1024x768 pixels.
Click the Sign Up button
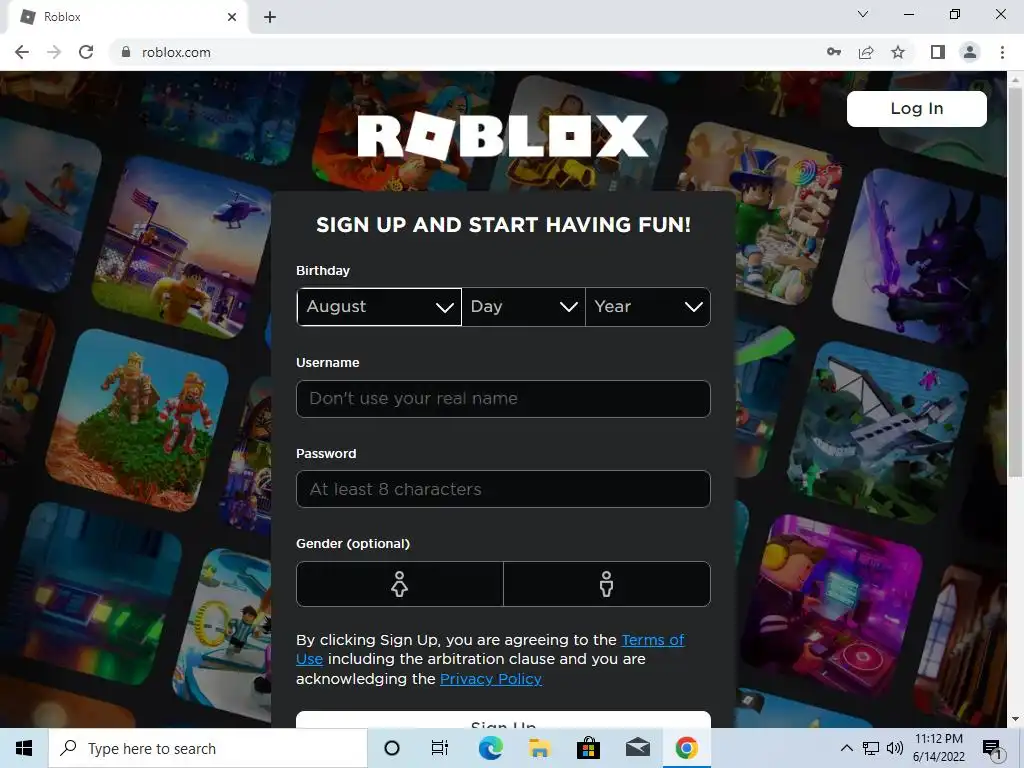click(503, 720)
